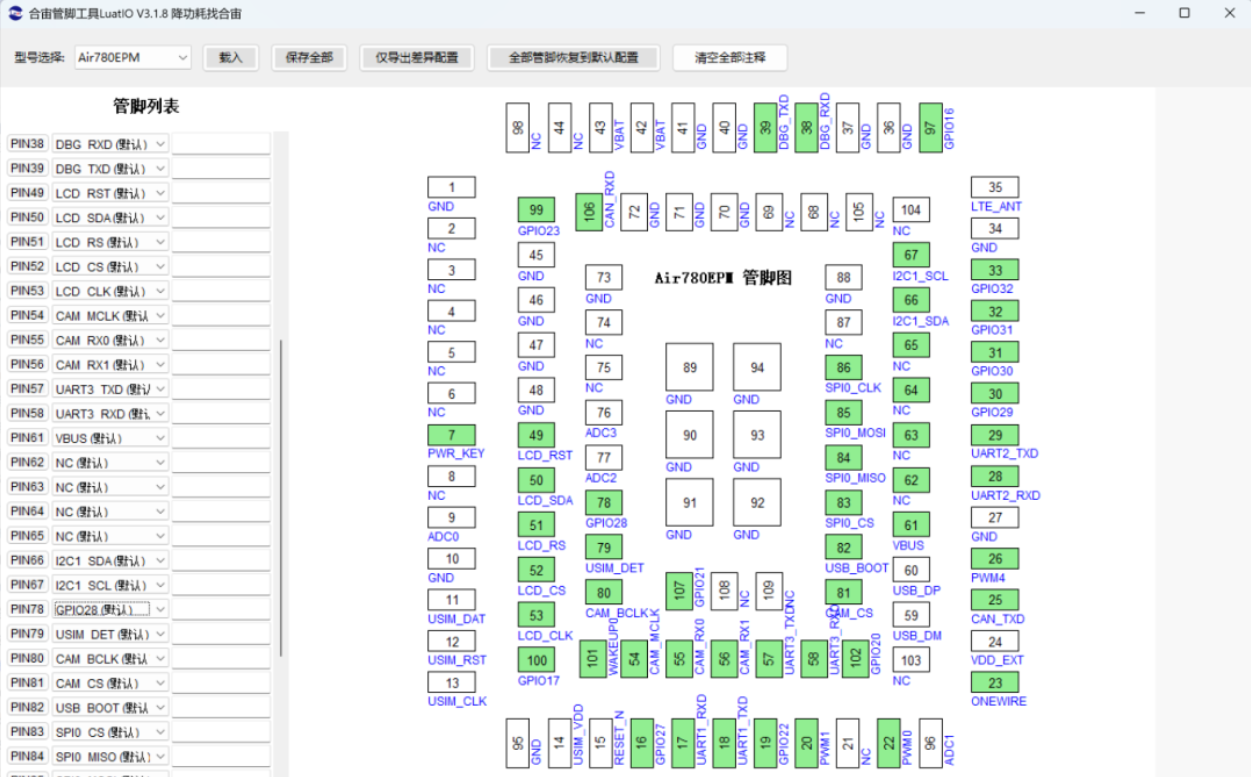The width and height of the screenshot is (1251, 777).
Task: Focus the comment field beside PIN52 LCD_CS
Action: click(x=221, y=267)
